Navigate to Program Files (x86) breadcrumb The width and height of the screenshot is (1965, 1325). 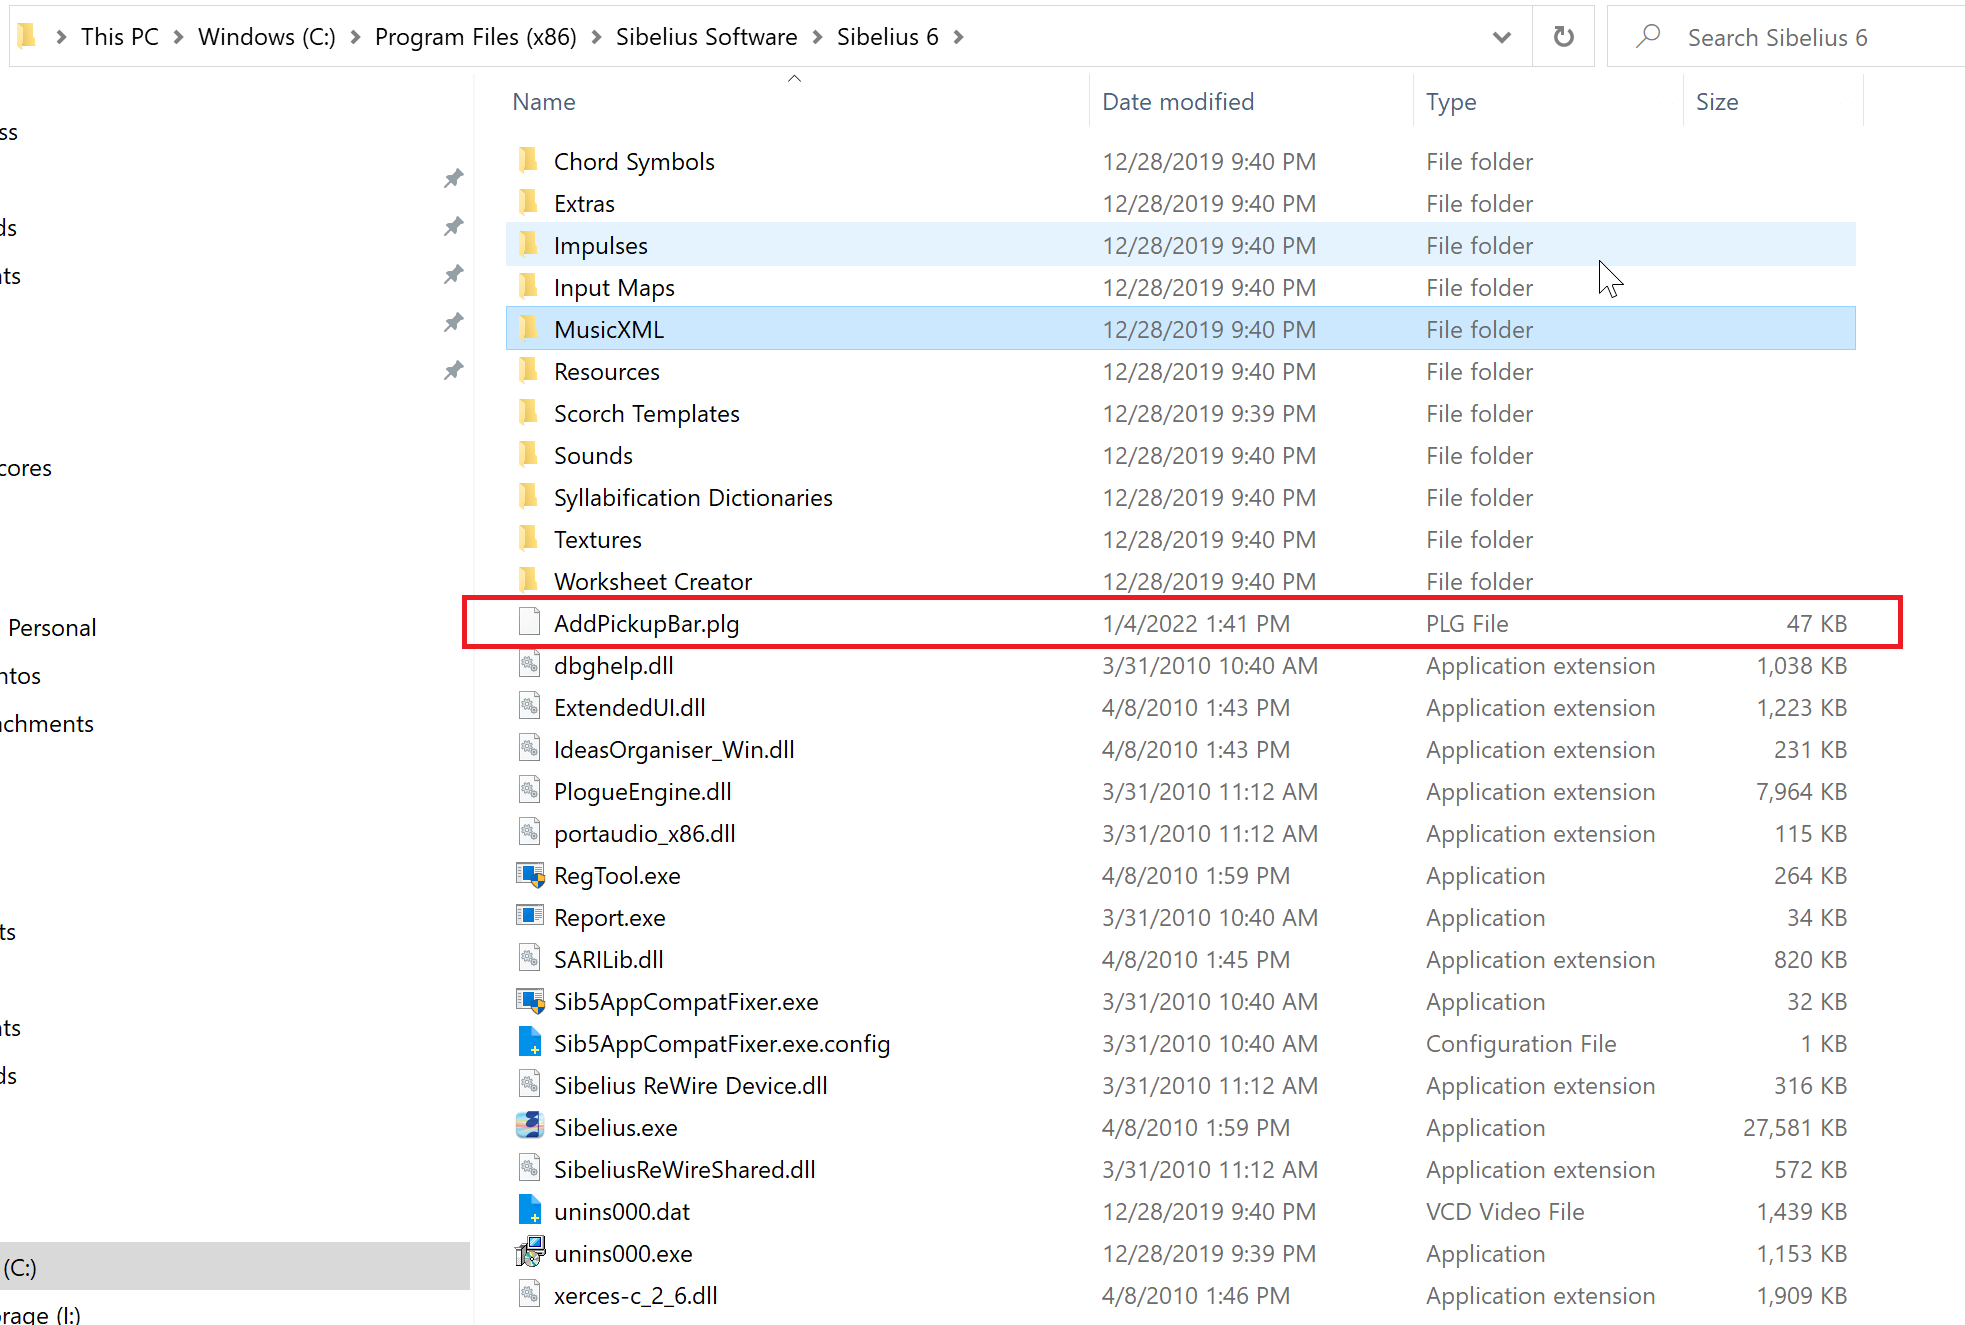[476, 37]
